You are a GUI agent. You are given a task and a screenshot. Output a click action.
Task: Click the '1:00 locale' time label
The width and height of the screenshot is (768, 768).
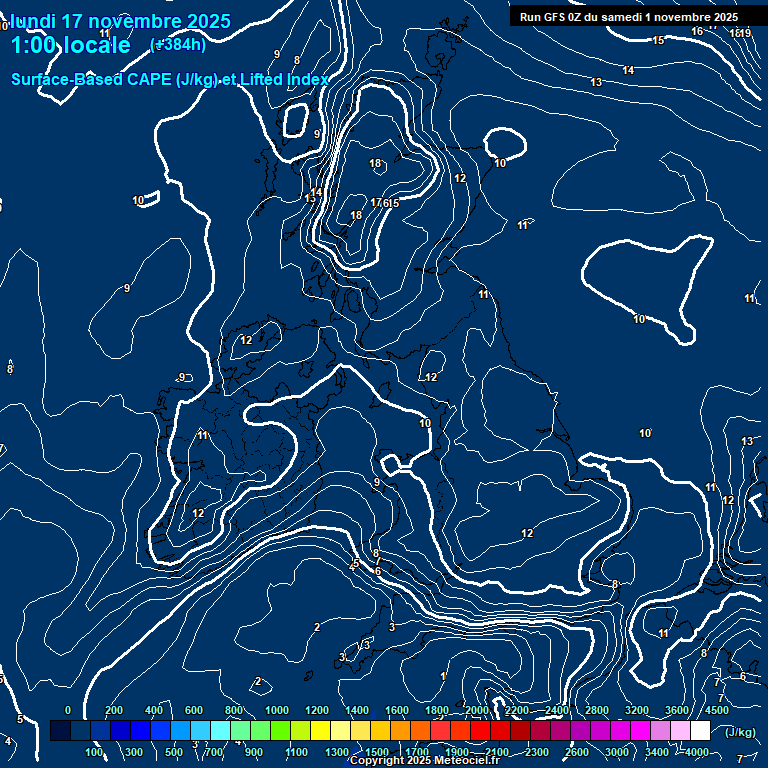71,46
